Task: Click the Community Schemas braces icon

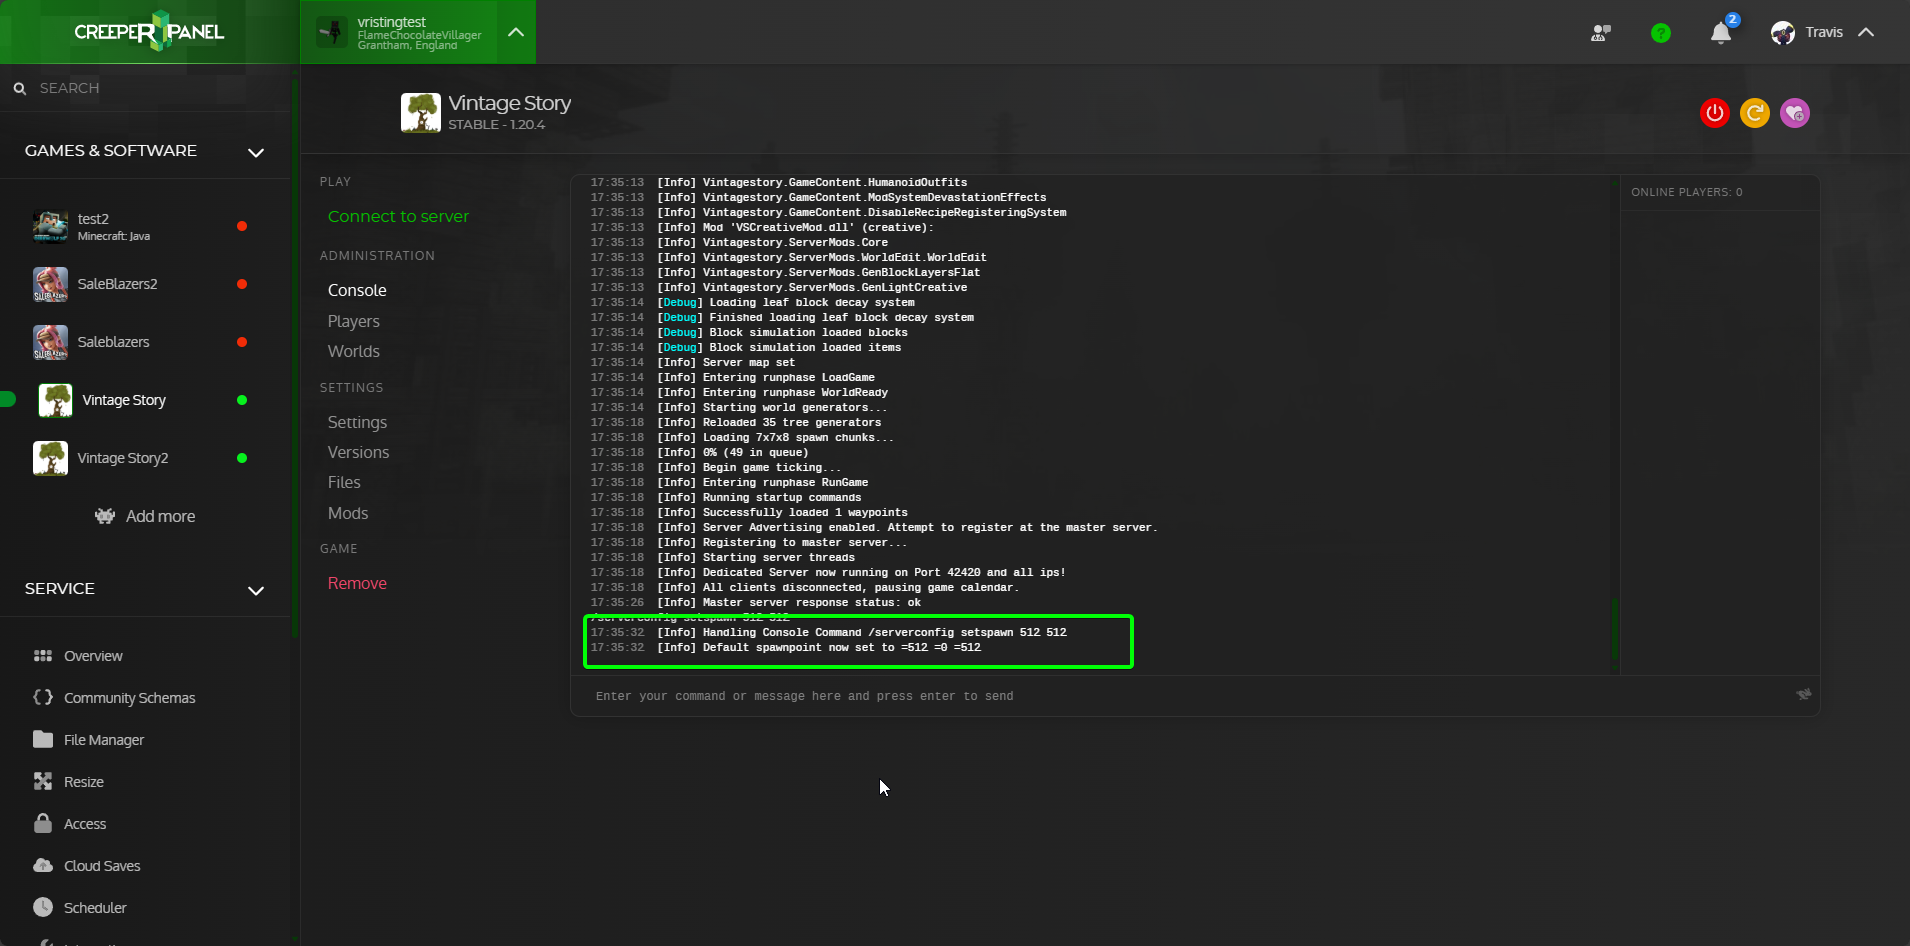Action: [43, 697]
